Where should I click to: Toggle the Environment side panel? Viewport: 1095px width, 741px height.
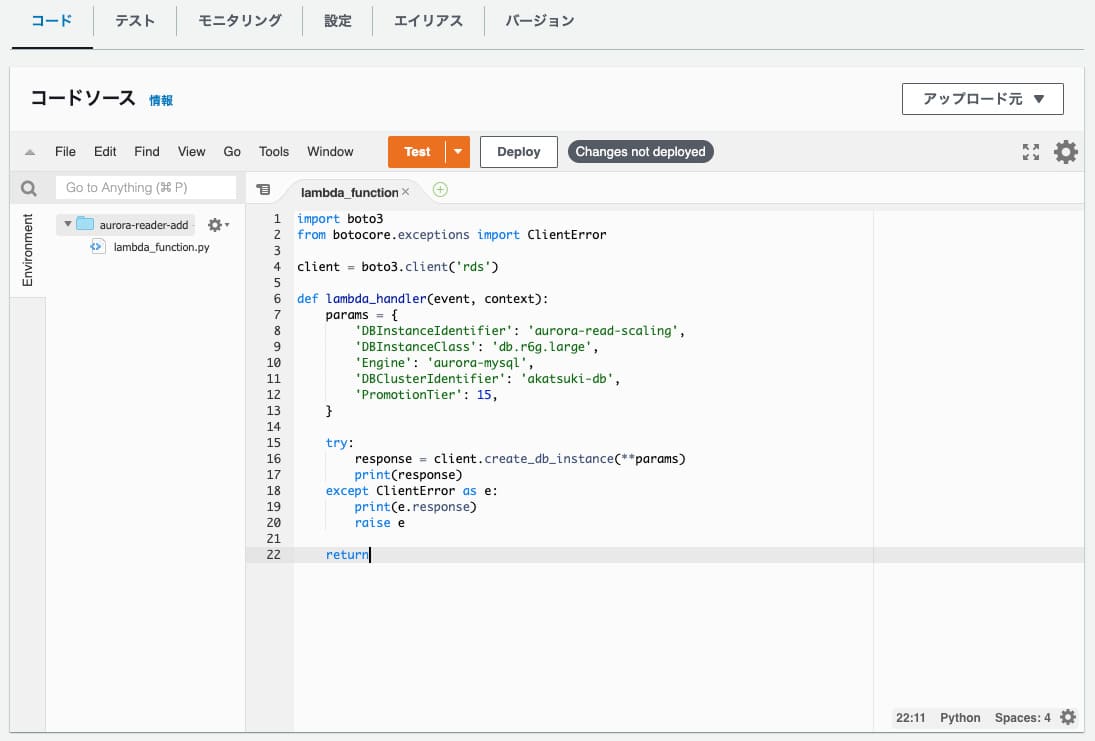tap(28, 250)
